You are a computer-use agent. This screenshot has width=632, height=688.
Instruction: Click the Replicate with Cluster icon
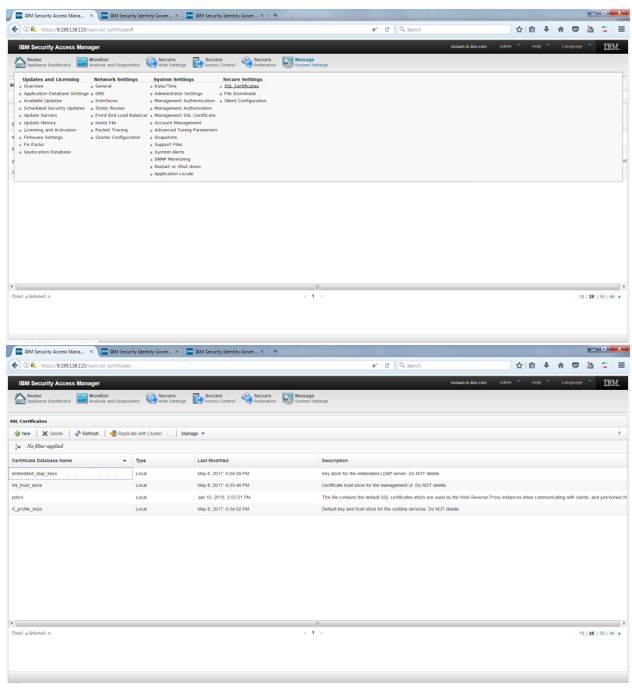point(113,434)
